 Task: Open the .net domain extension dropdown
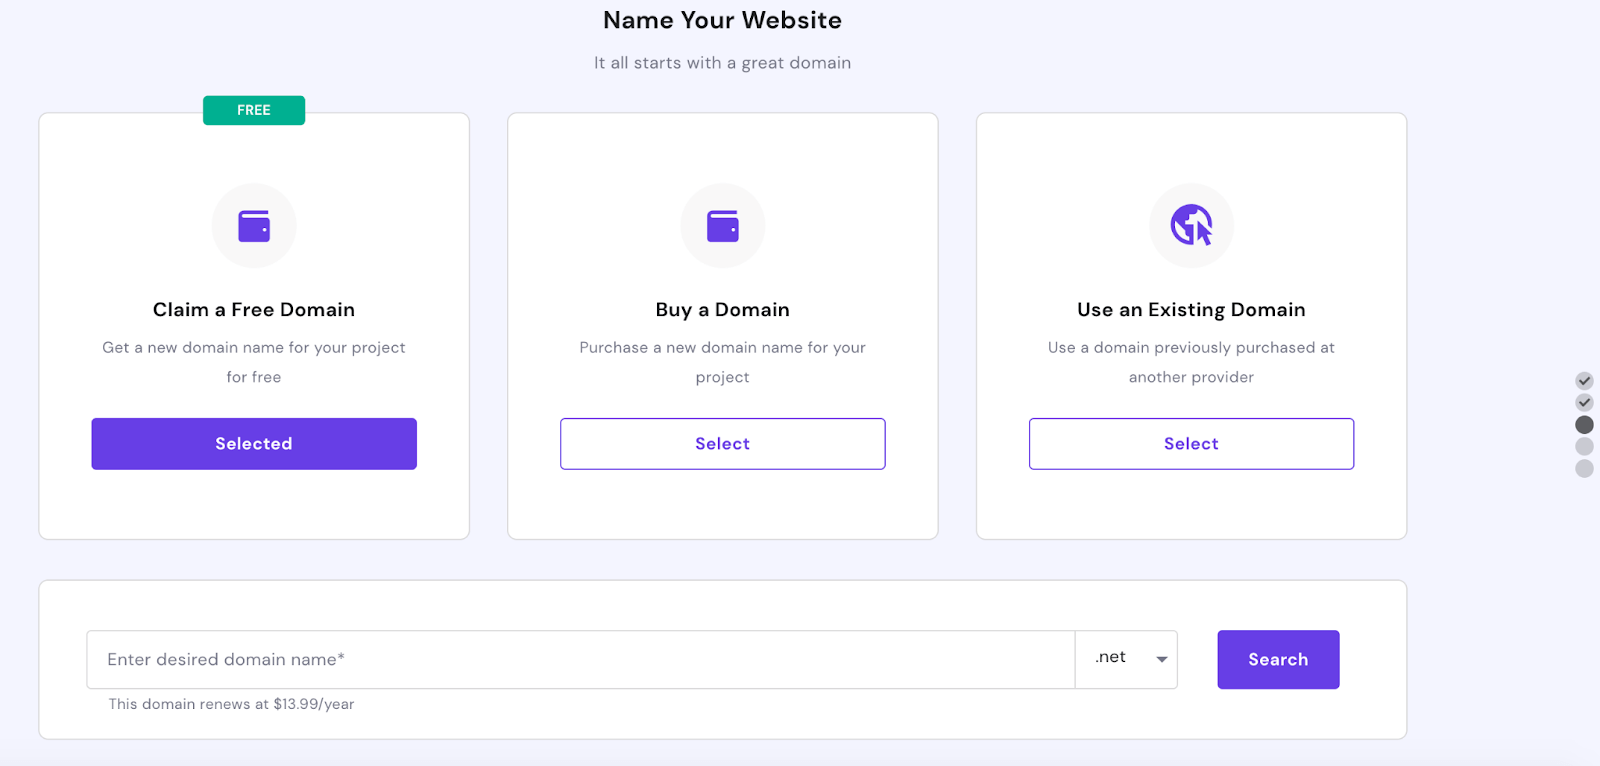(1126, 659)
